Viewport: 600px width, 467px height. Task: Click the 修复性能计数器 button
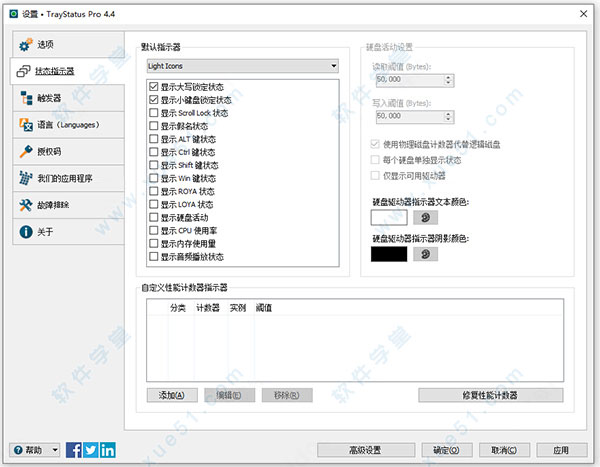(491, 395)
